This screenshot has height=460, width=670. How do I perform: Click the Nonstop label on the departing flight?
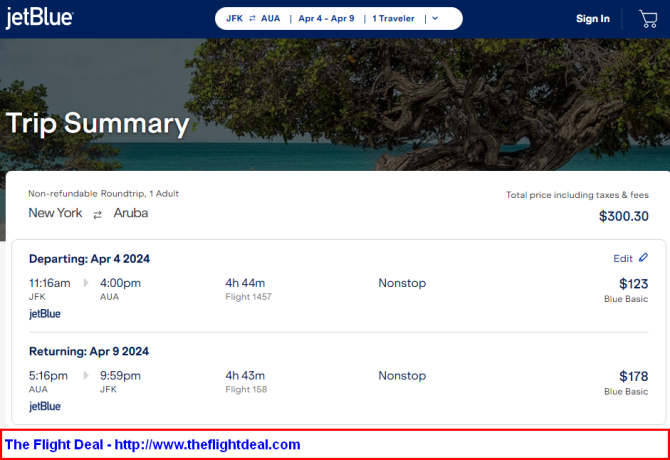pos(402,283)
